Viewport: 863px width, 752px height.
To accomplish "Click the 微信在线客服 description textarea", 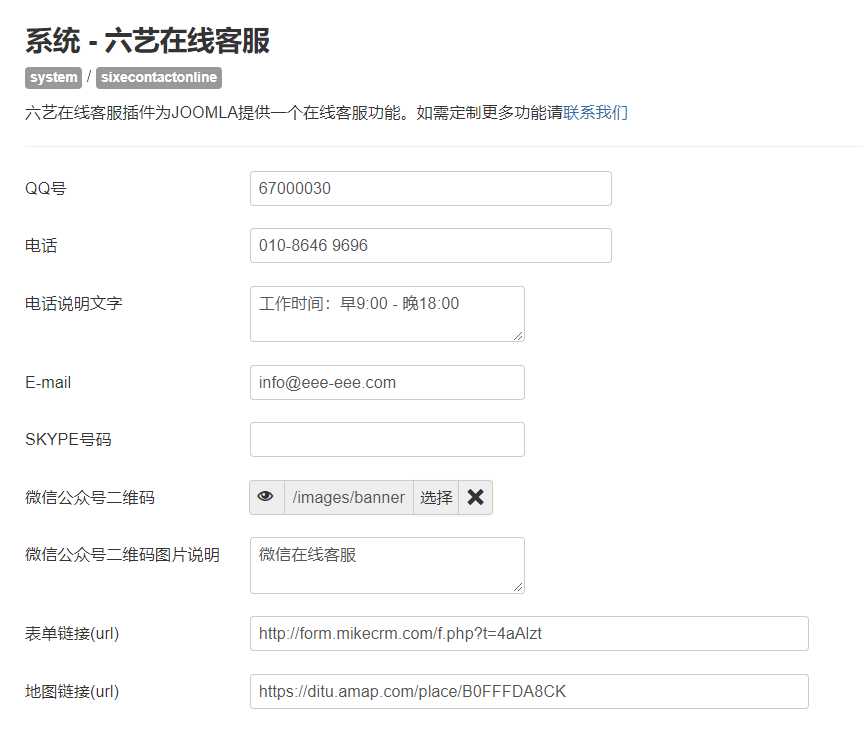I will click(386, 564).
